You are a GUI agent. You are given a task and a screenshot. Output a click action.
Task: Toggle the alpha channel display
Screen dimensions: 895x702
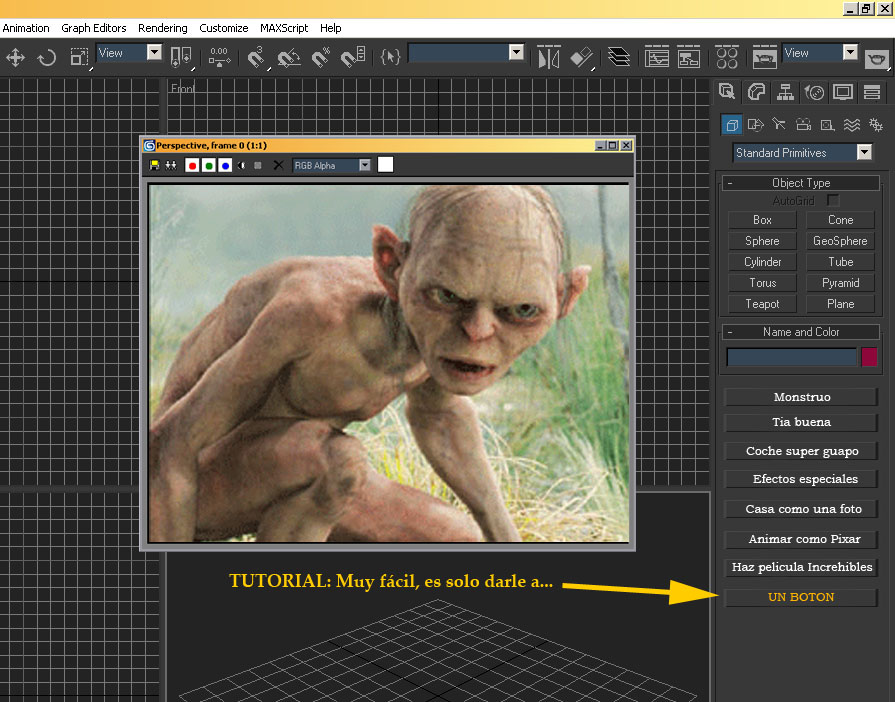click(241, 165)
